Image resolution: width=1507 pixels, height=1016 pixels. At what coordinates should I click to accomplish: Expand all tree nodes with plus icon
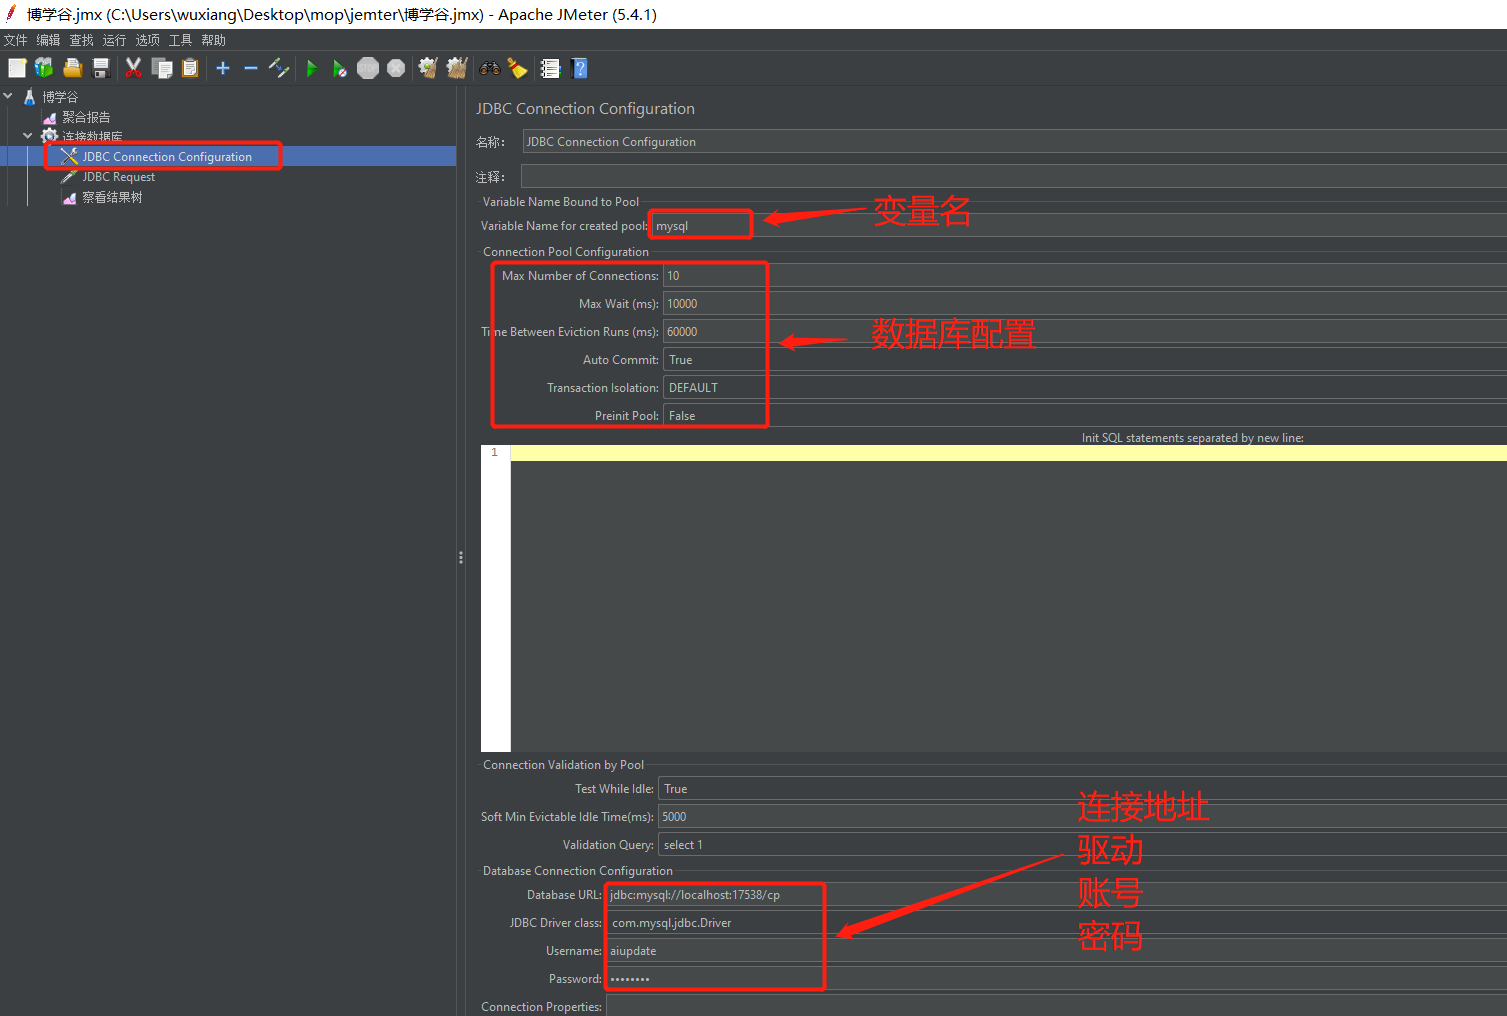tap(223, 68)
